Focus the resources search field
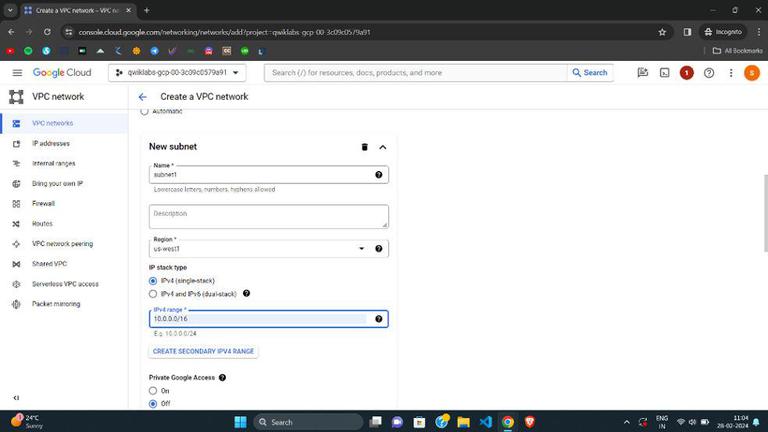The image size is (768, 432). (416, 72)
